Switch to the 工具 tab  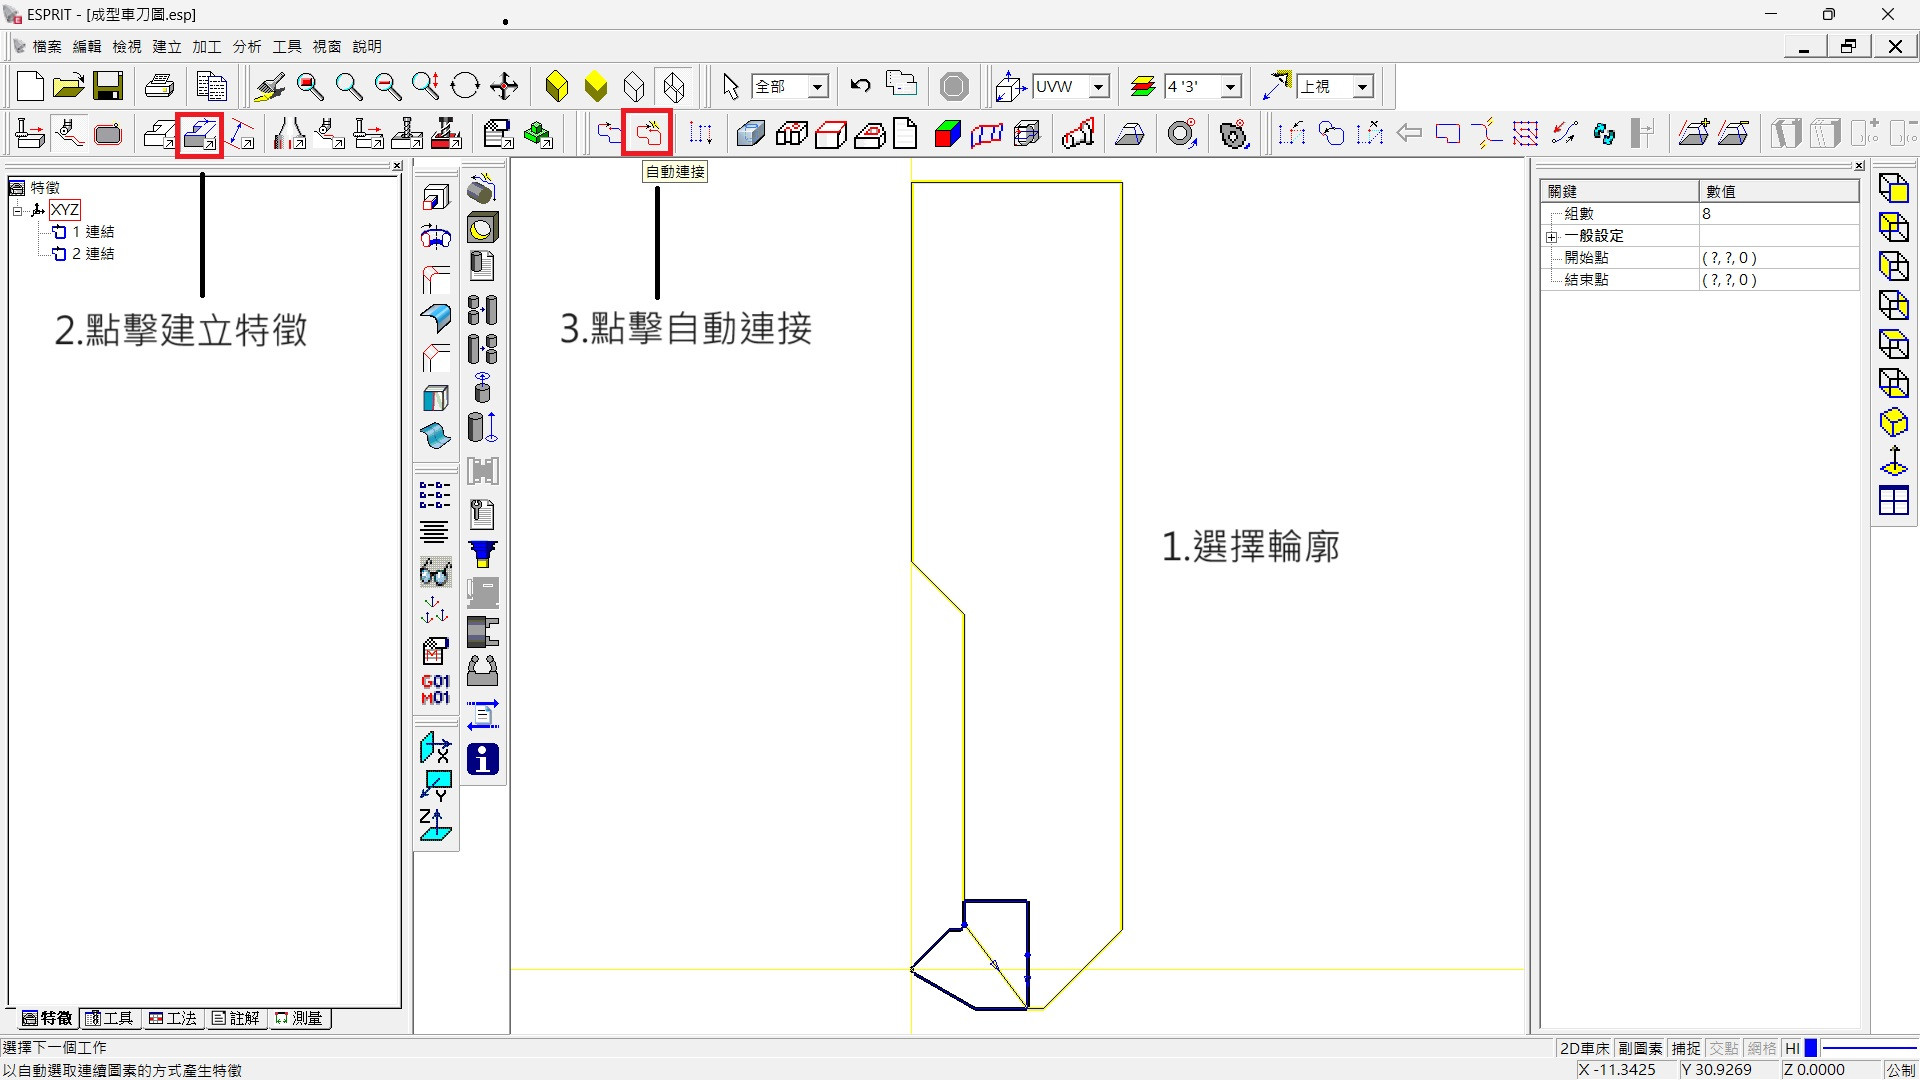click(x=110, y=1018)
